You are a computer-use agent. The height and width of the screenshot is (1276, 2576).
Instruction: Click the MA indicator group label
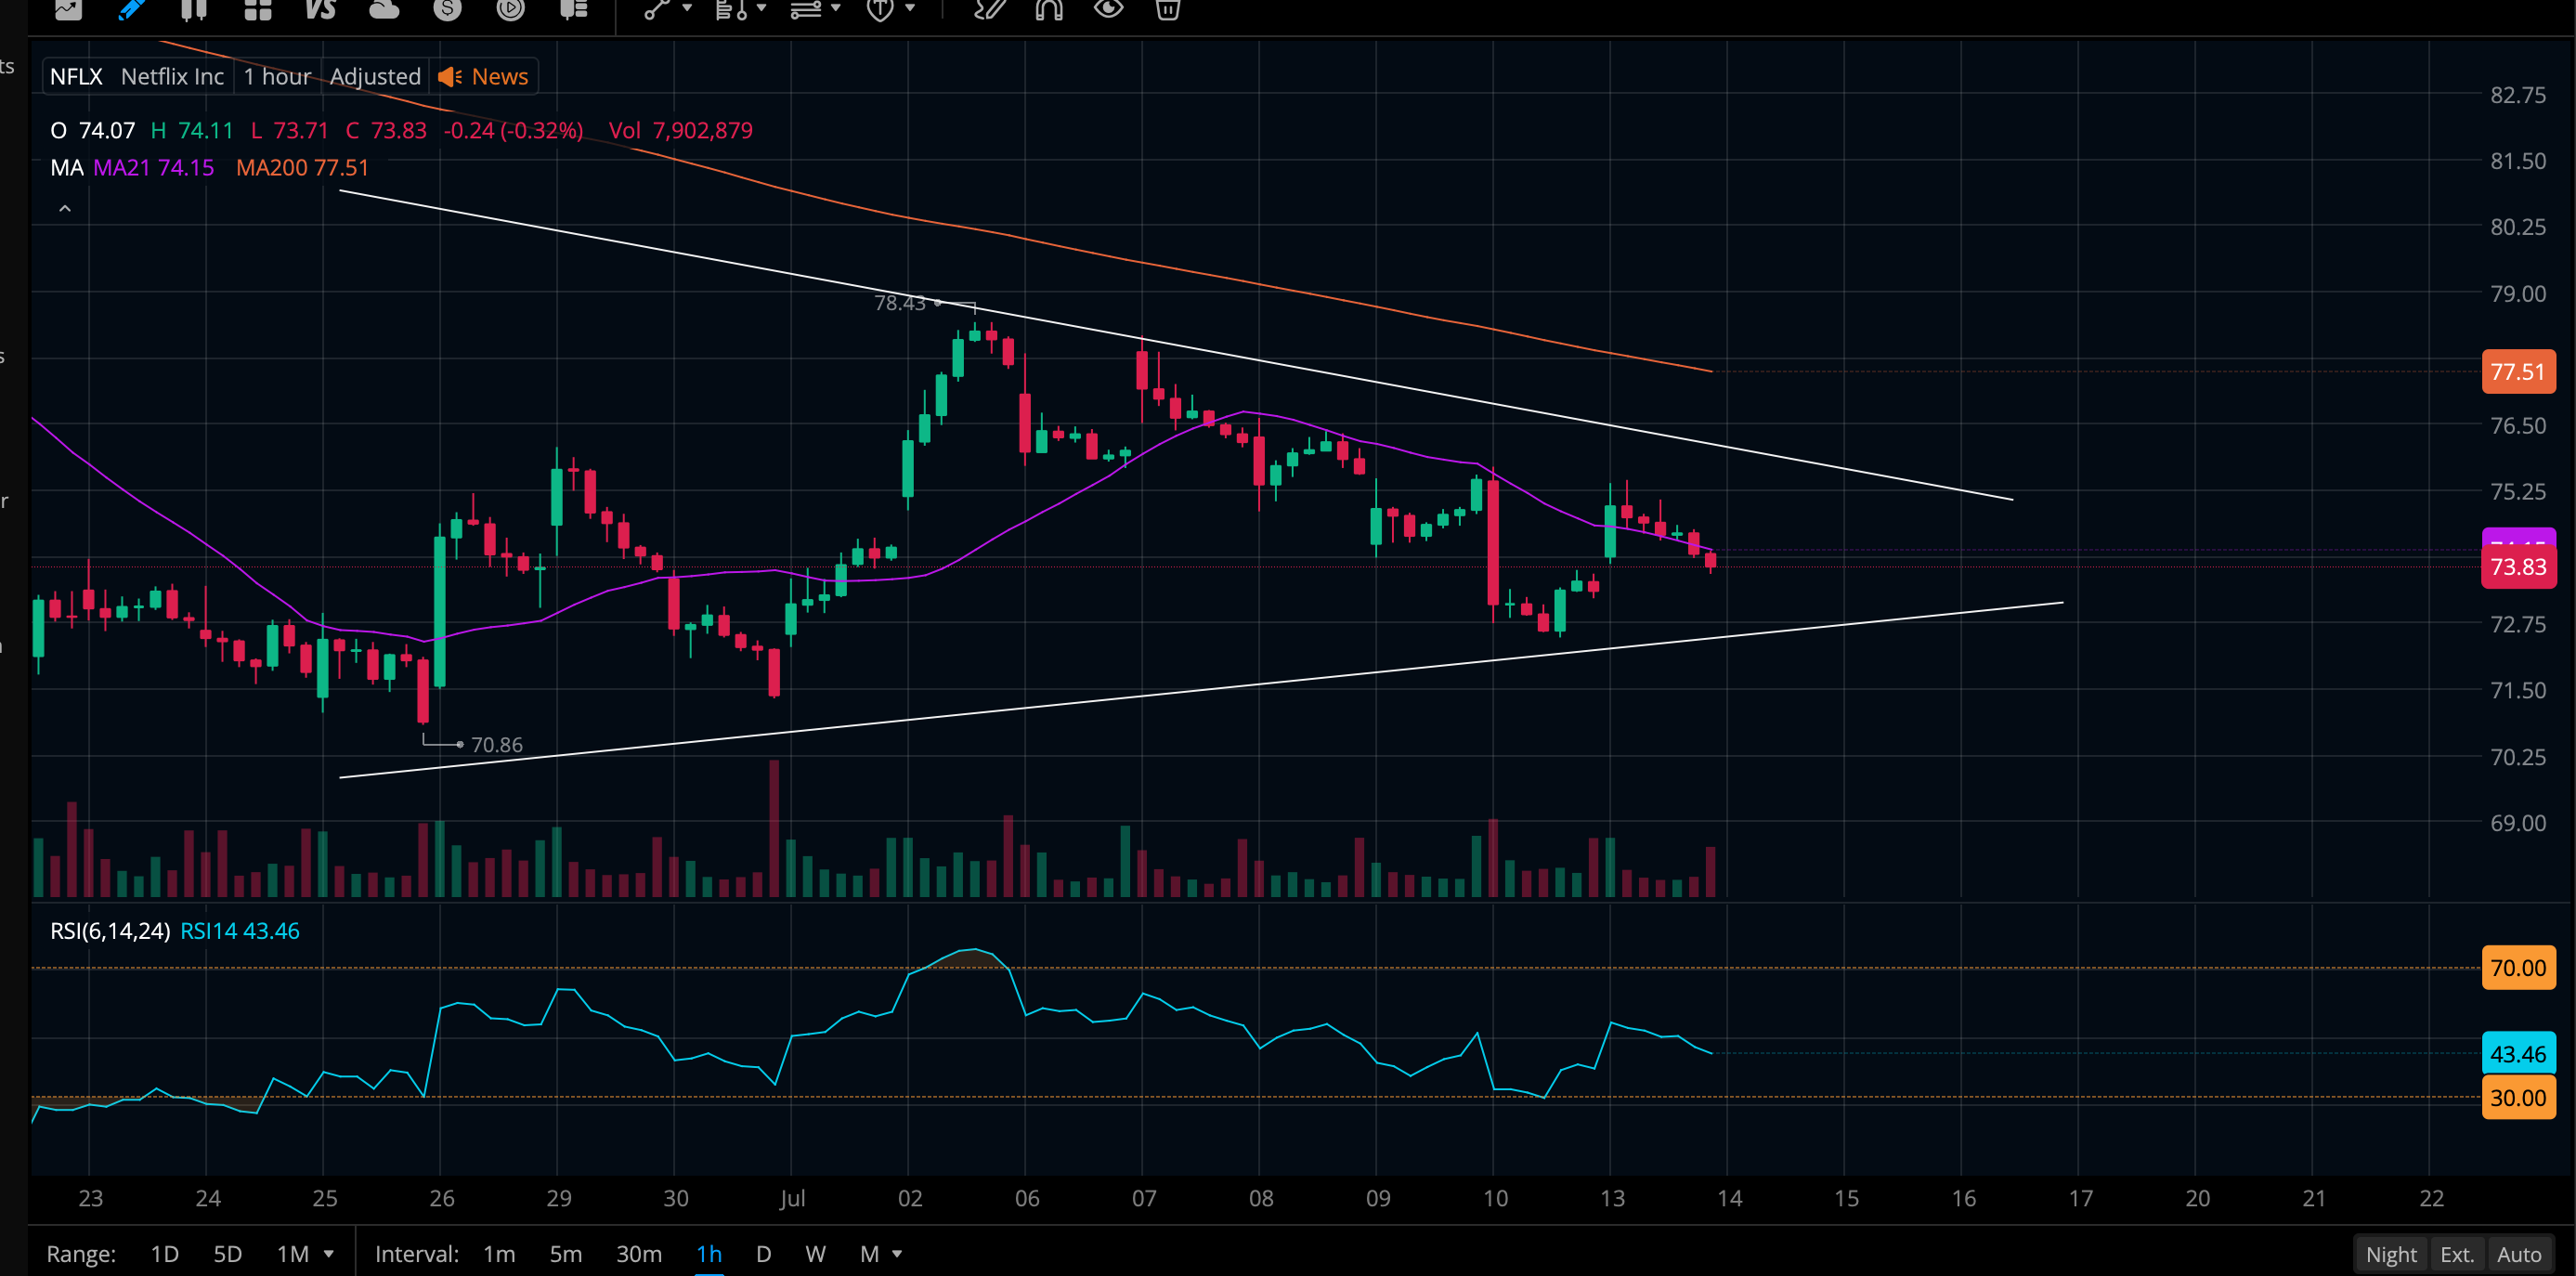(x=67, y=168)
